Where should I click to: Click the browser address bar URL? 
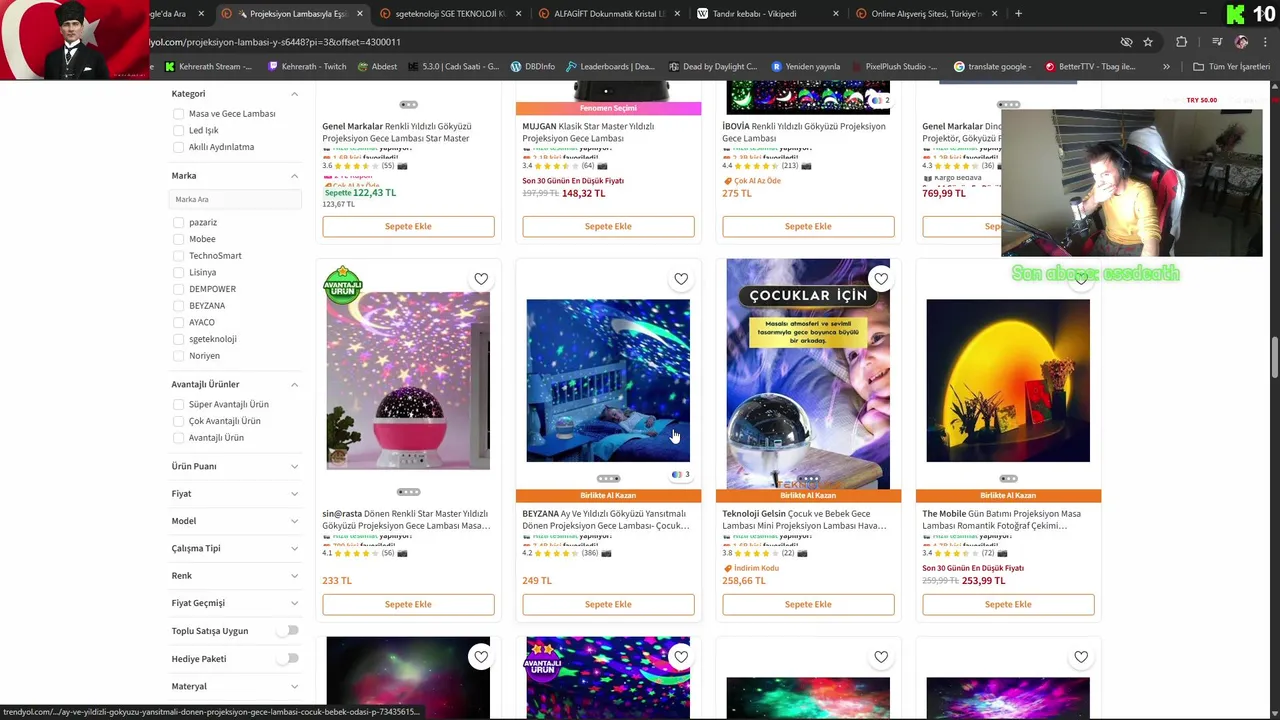pyautogui.click(x=275, y=42)
